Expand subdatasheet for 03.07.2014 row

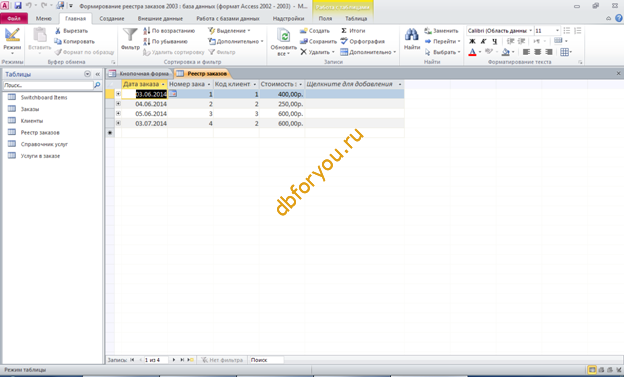(118, 123)
